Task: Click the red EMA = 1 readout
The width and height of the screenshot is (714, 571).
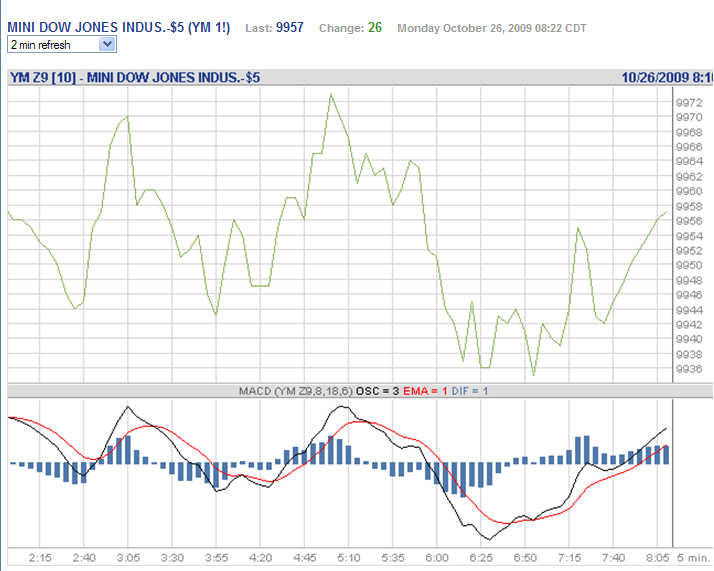Action: pyautogui.click(x=425, y=391)
